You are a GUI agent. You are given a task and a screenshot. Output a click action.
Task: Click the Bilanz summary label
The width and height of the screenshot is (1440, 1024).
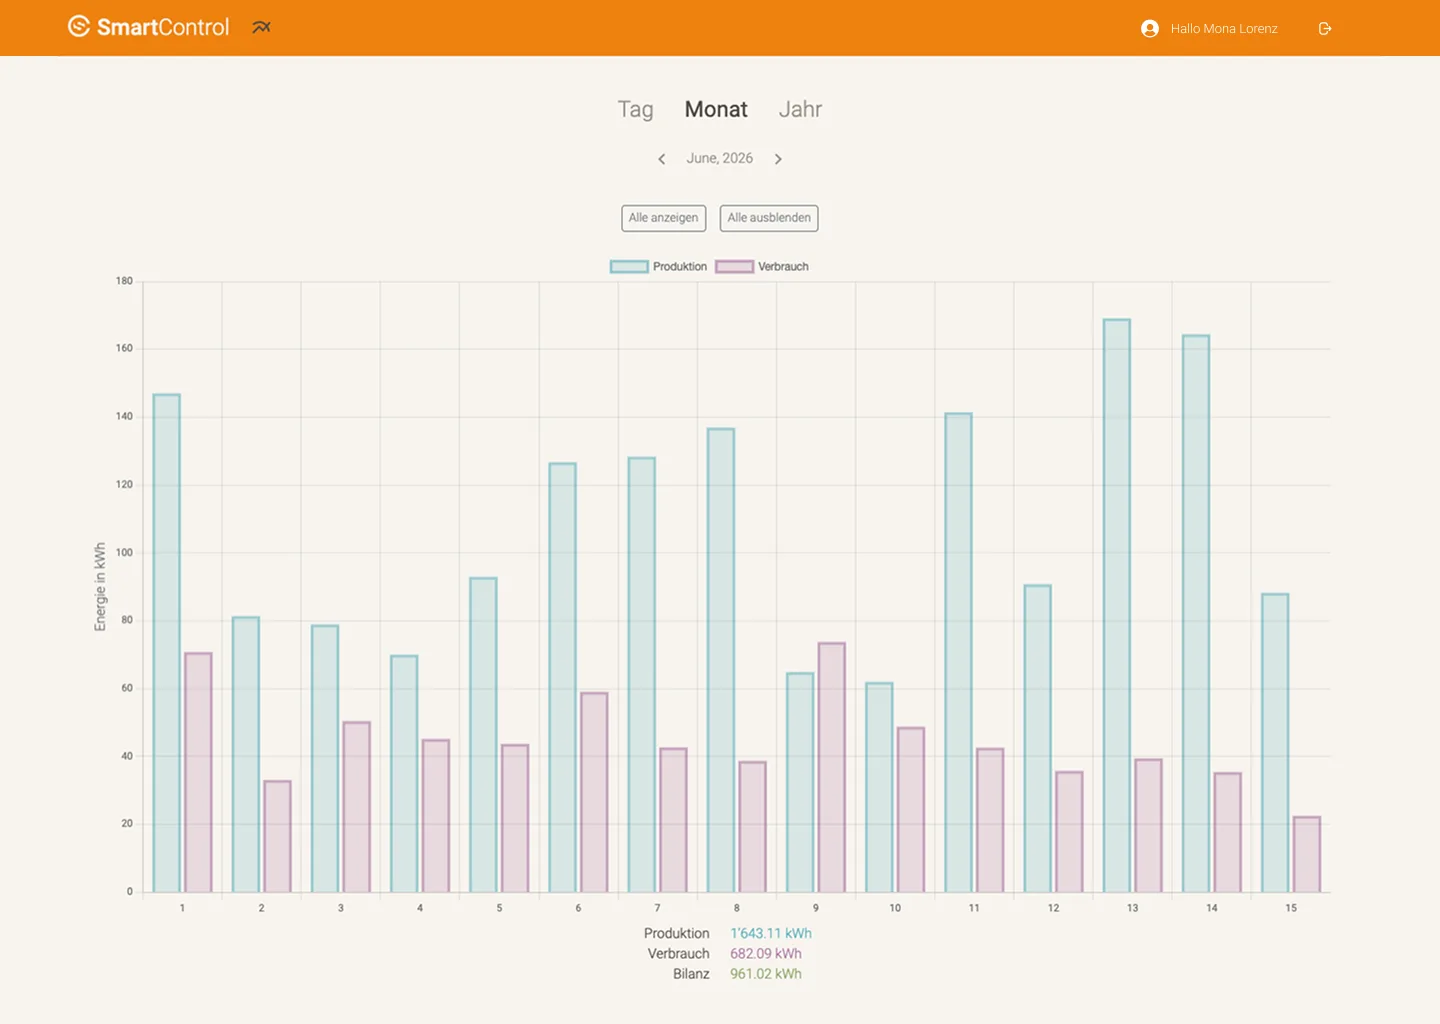(691, 974)
